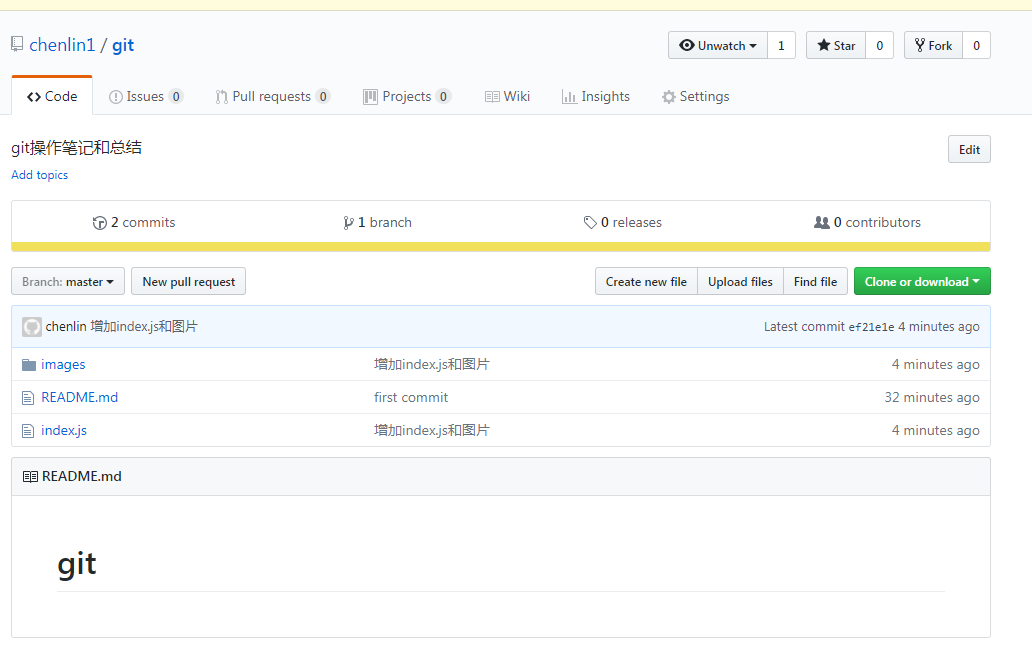Viewport: 1032px width, 655px height.
Task: Fork the repository
Action: [x=933, y=45]
